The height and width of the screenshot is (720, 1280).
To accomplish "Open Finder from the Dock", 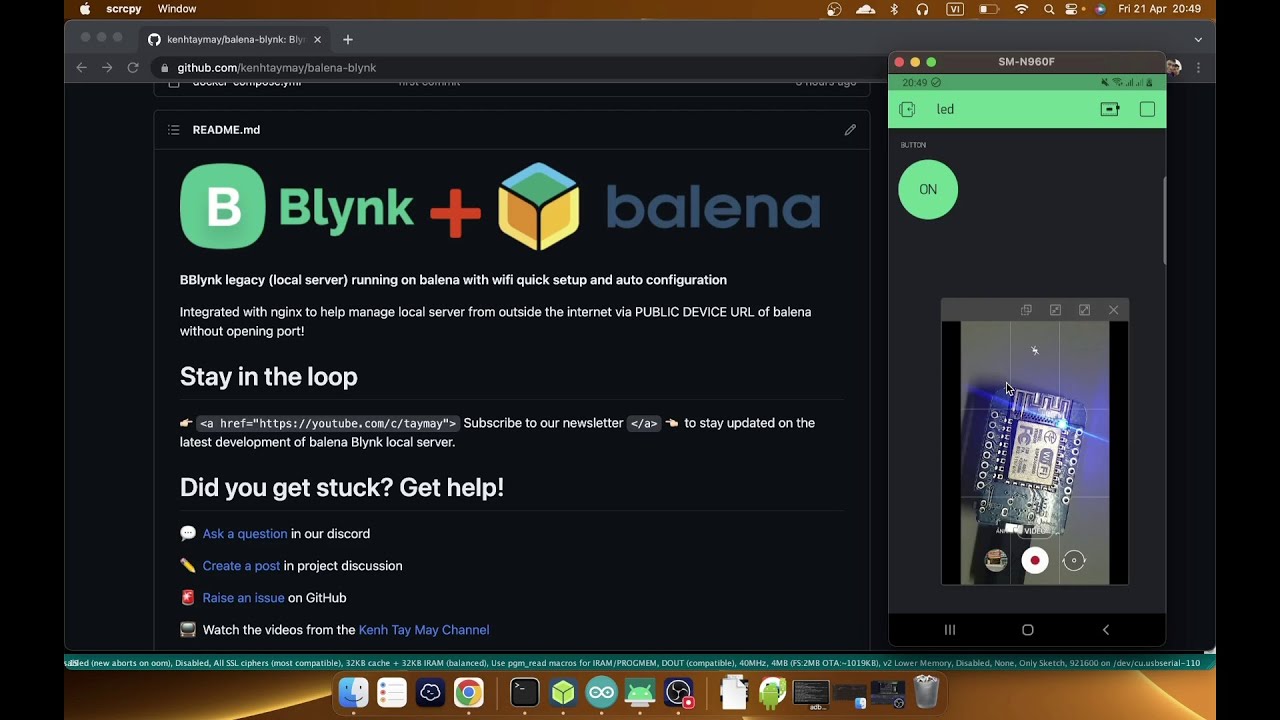I will coord(353,692).
